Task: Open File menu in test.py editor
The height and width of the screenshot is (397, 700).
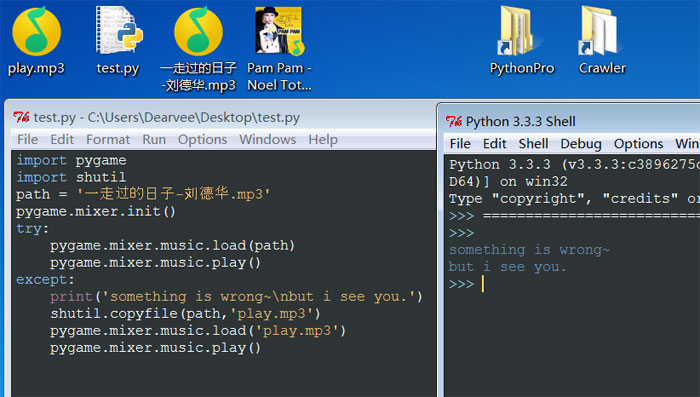Action: 27,139
